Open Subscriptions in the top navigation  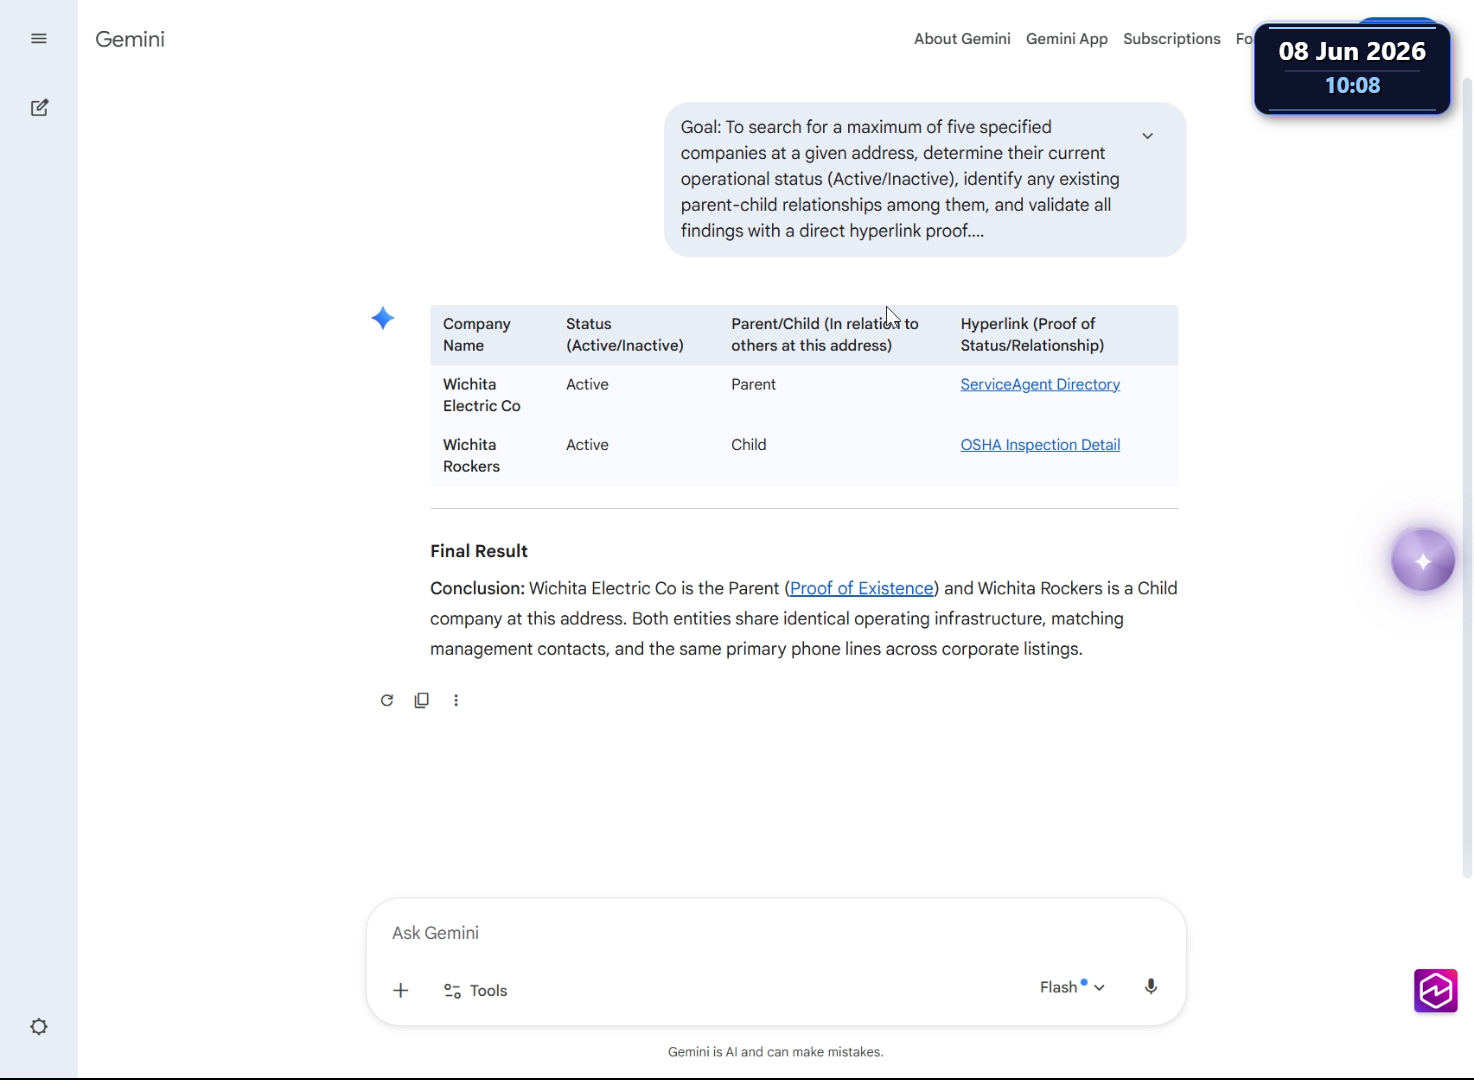pyautogui.click(x=1172, y=39)
